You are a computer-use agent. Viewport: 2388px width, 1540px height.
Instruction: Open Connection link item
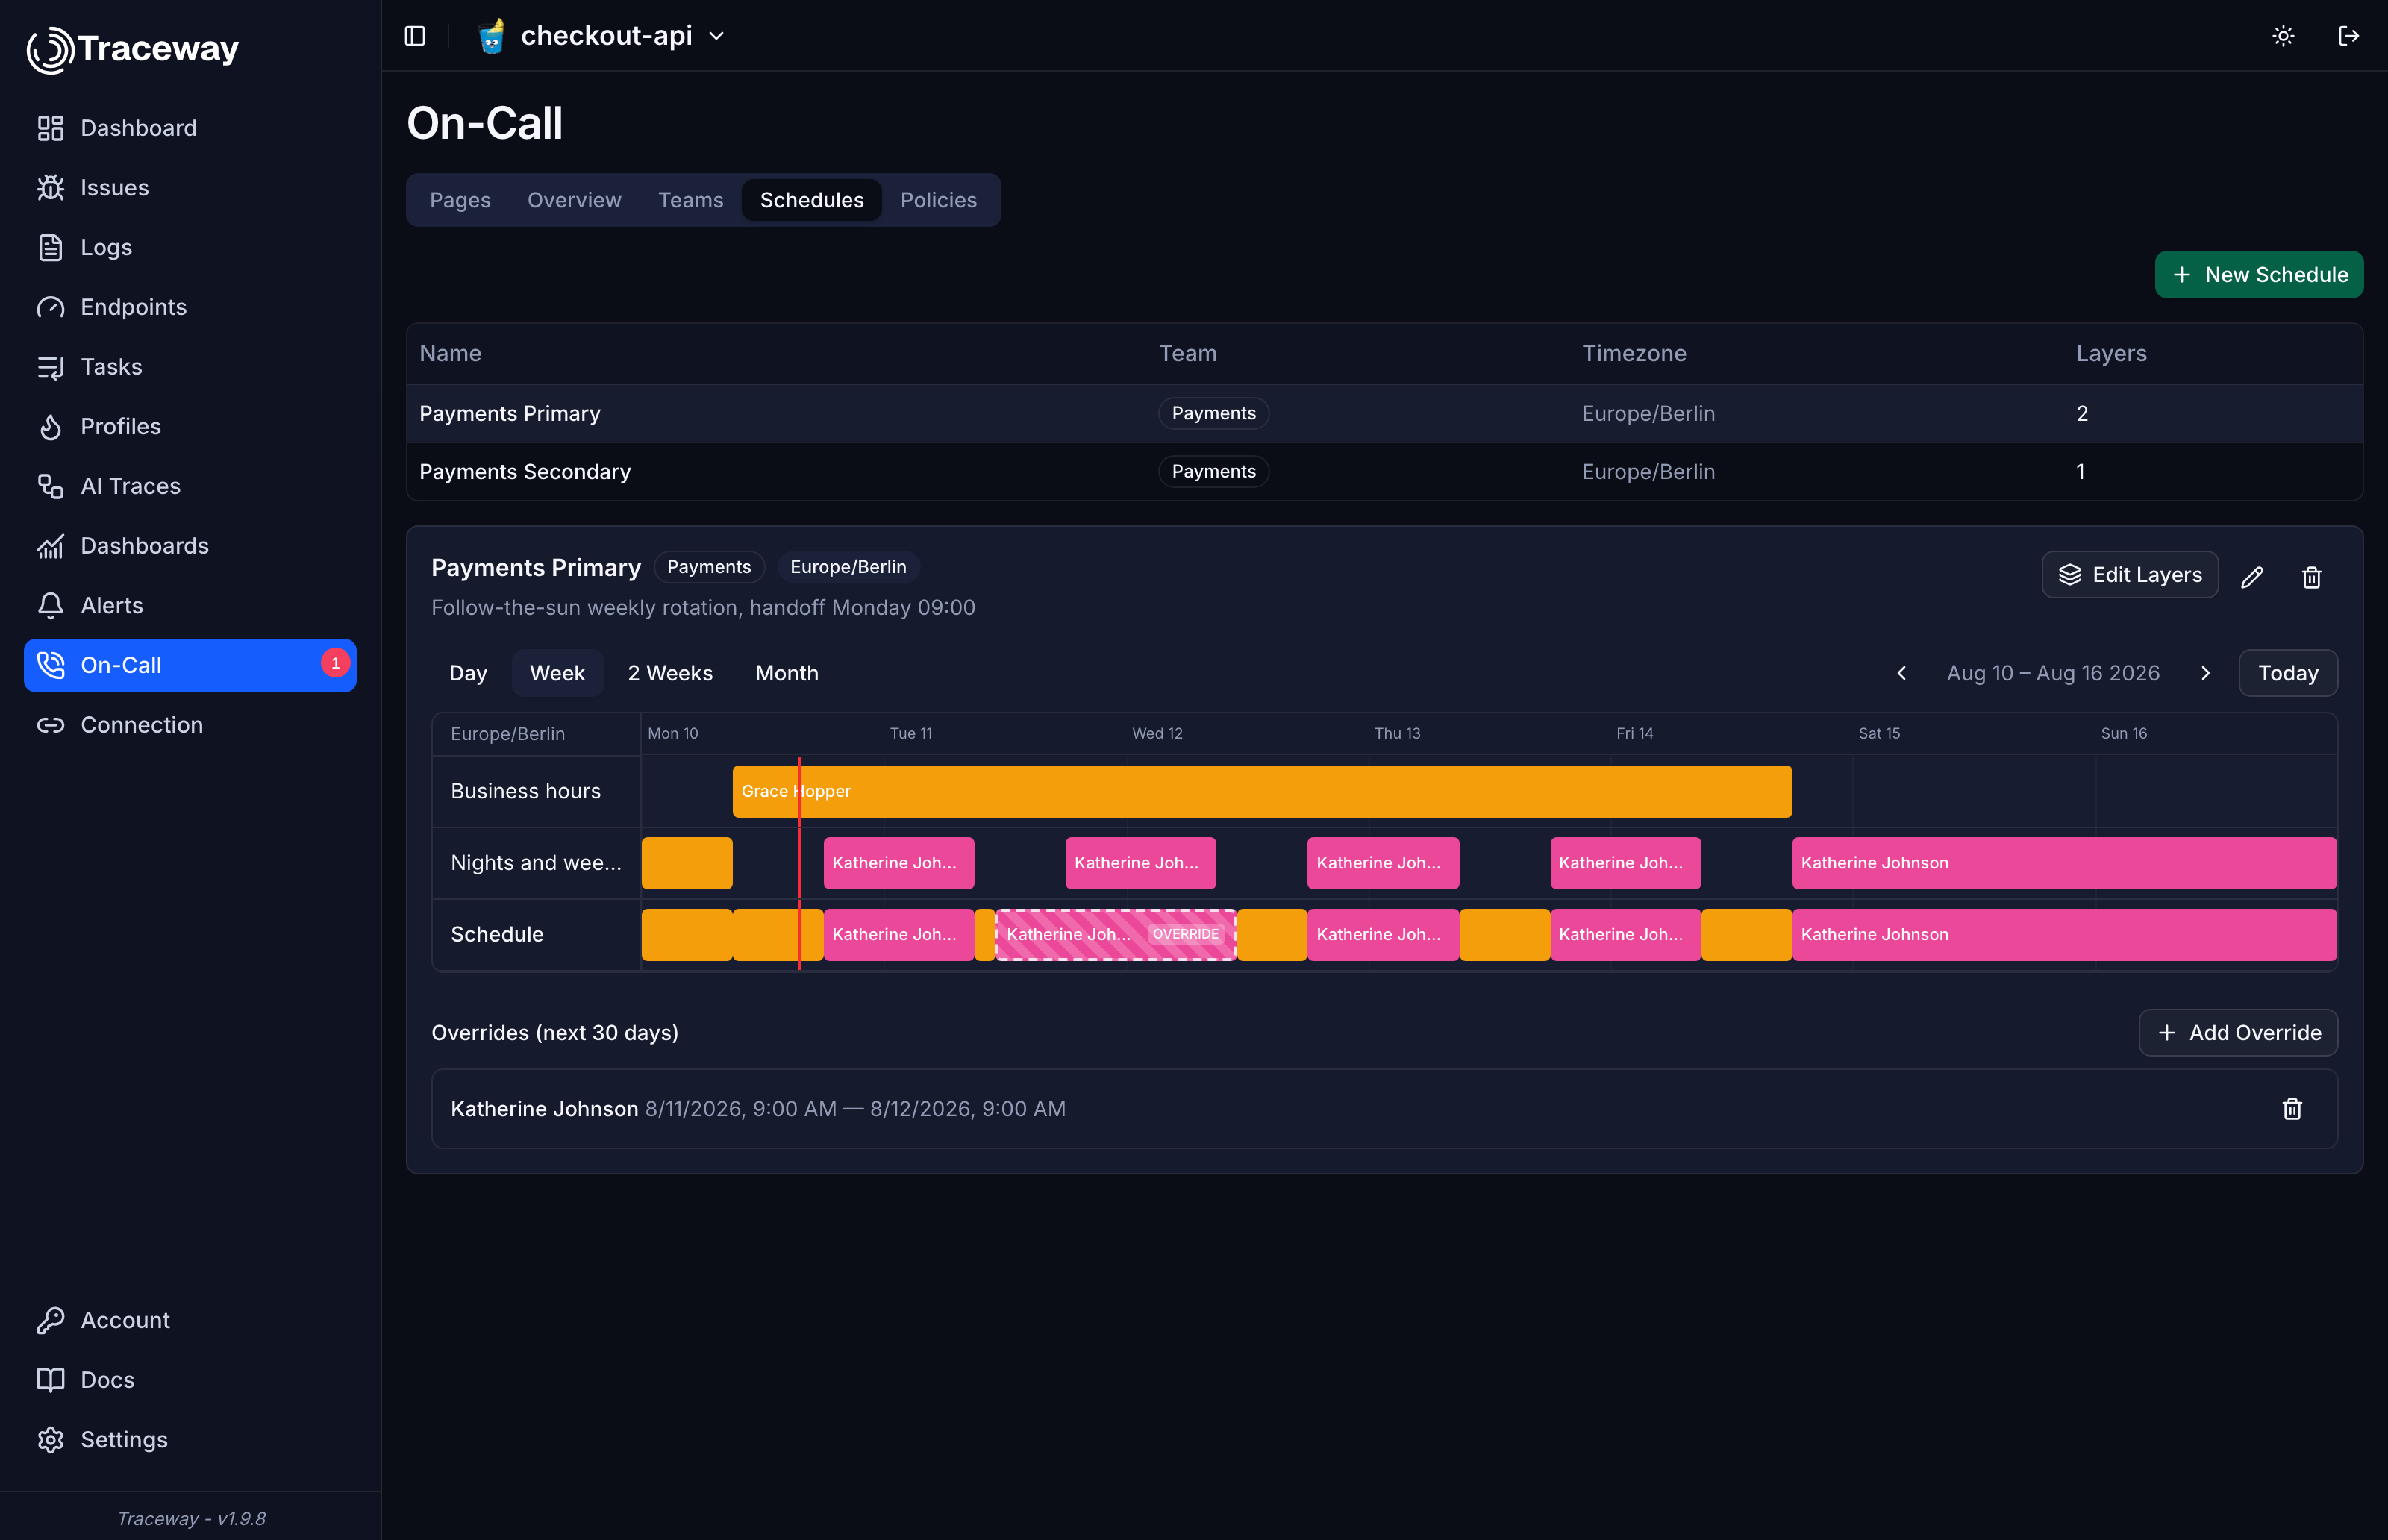coord(190,725)
